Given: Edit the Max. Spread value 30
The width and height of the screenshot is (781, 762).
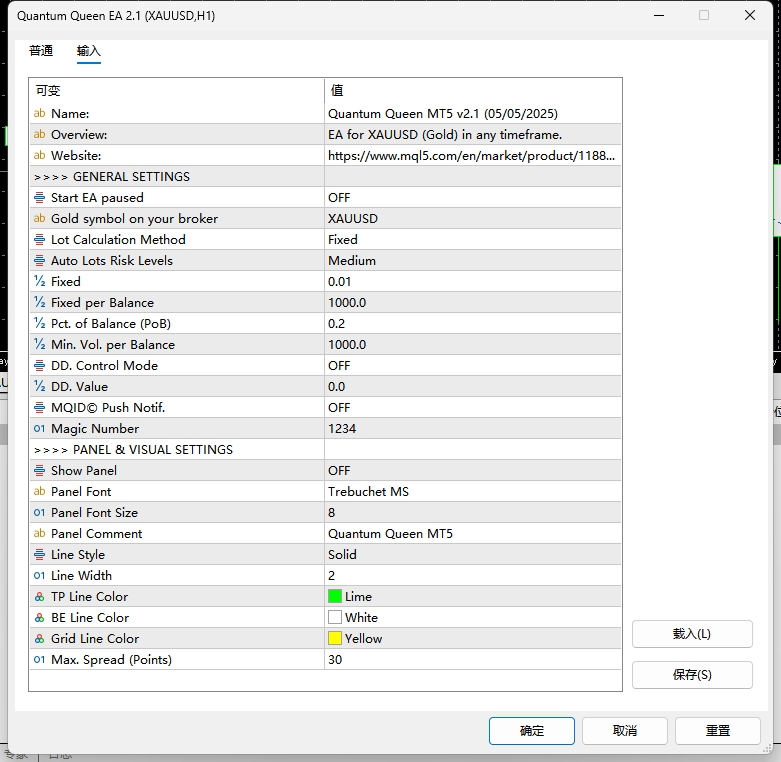Looking at the screenshot, I should 473,659.
